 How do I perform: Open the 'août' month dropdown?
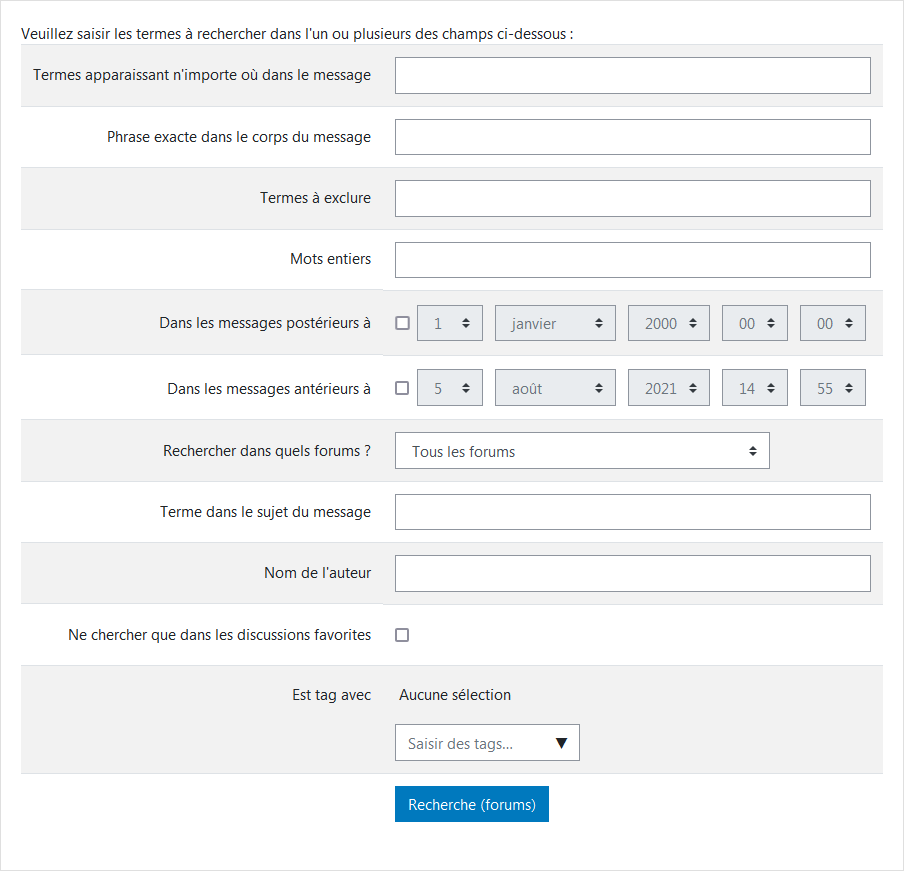pos(555,388)
